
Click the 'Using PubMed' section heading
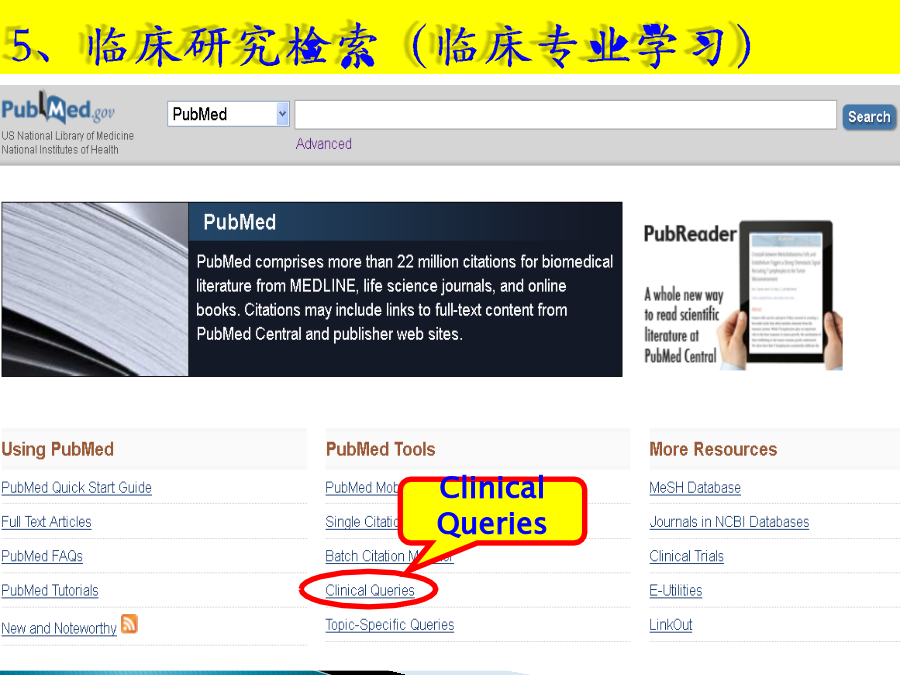(x=57, y=449)
